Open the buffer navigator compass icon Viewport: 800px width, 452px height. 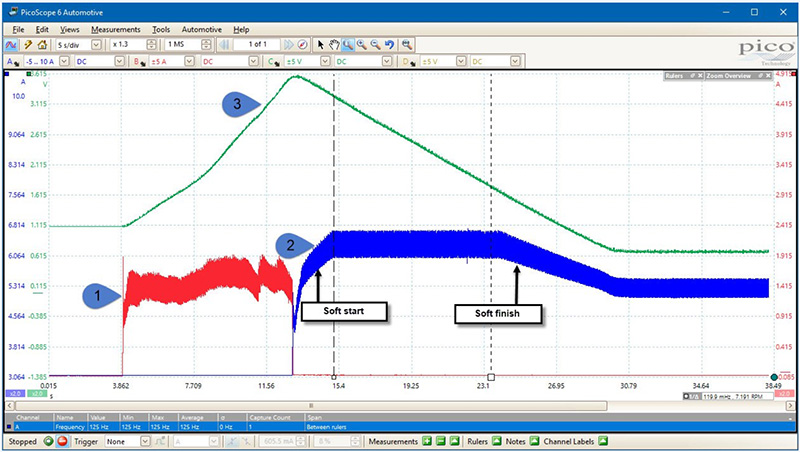(x=303, y=44)
